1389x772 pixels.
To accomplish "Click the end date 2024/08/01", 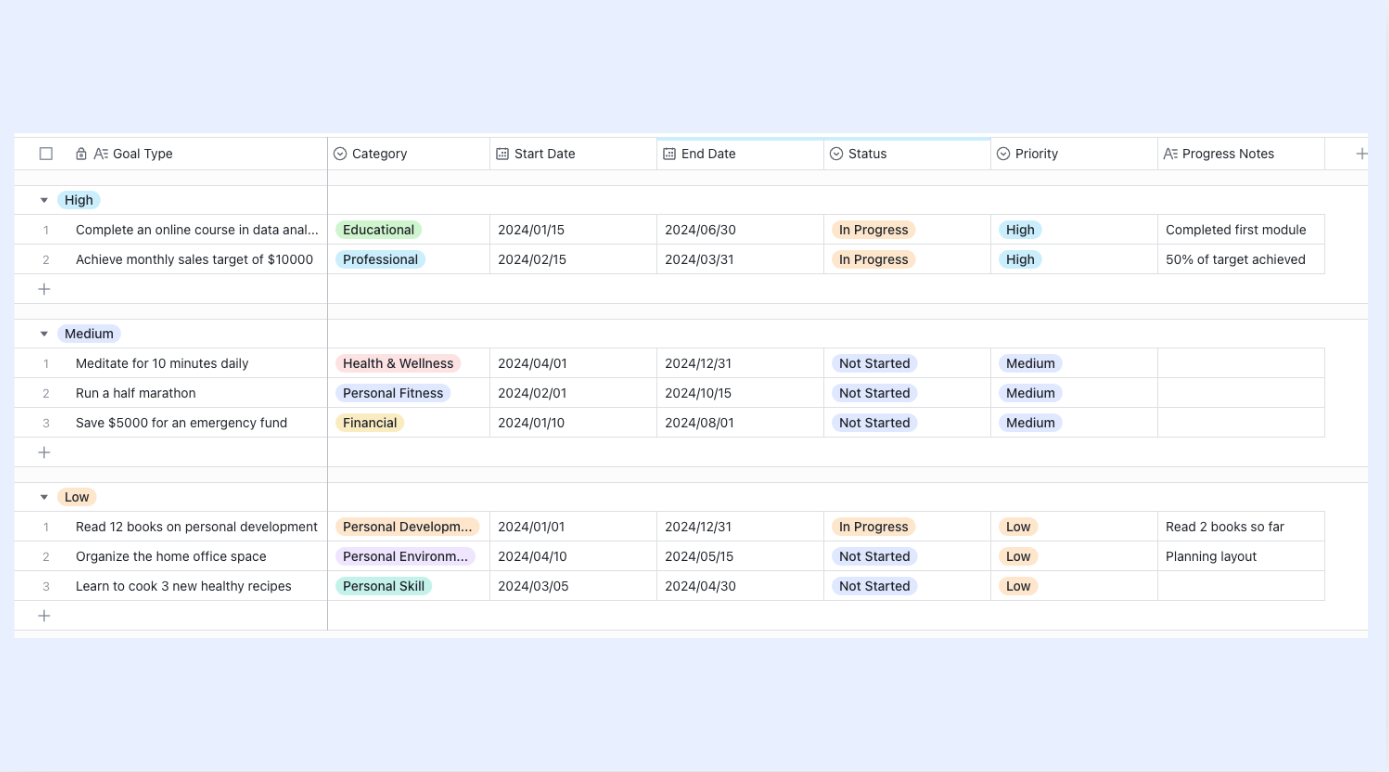I will 699,423.
